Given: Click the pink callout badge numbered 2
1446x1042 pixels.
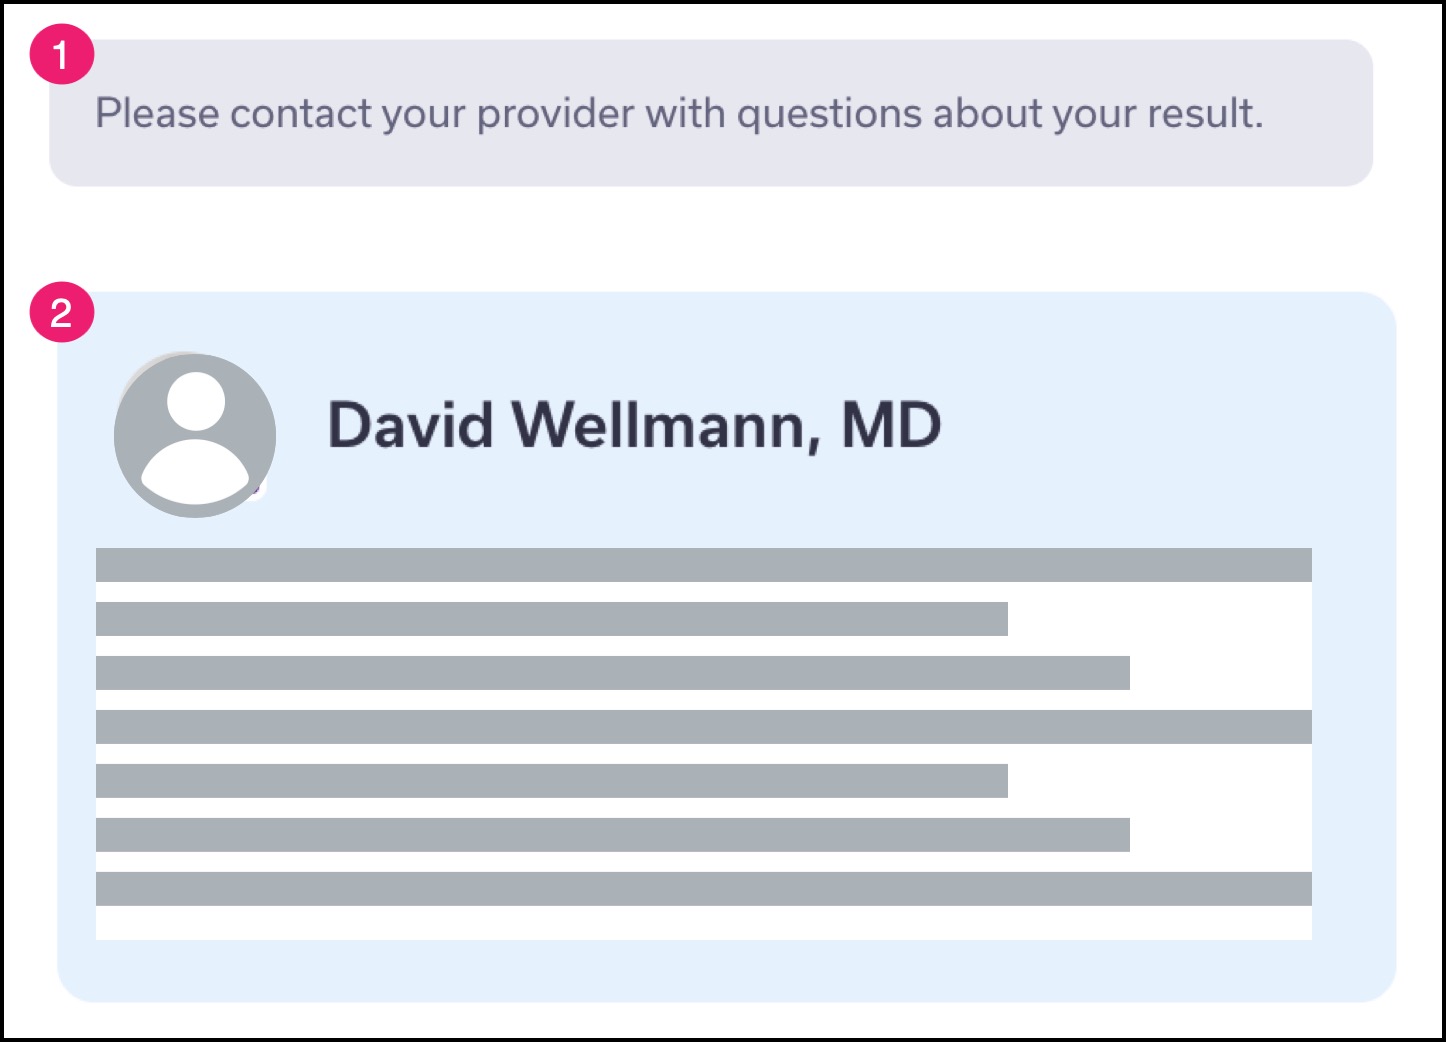Looking at the screenshot, I should pos(62,313).
